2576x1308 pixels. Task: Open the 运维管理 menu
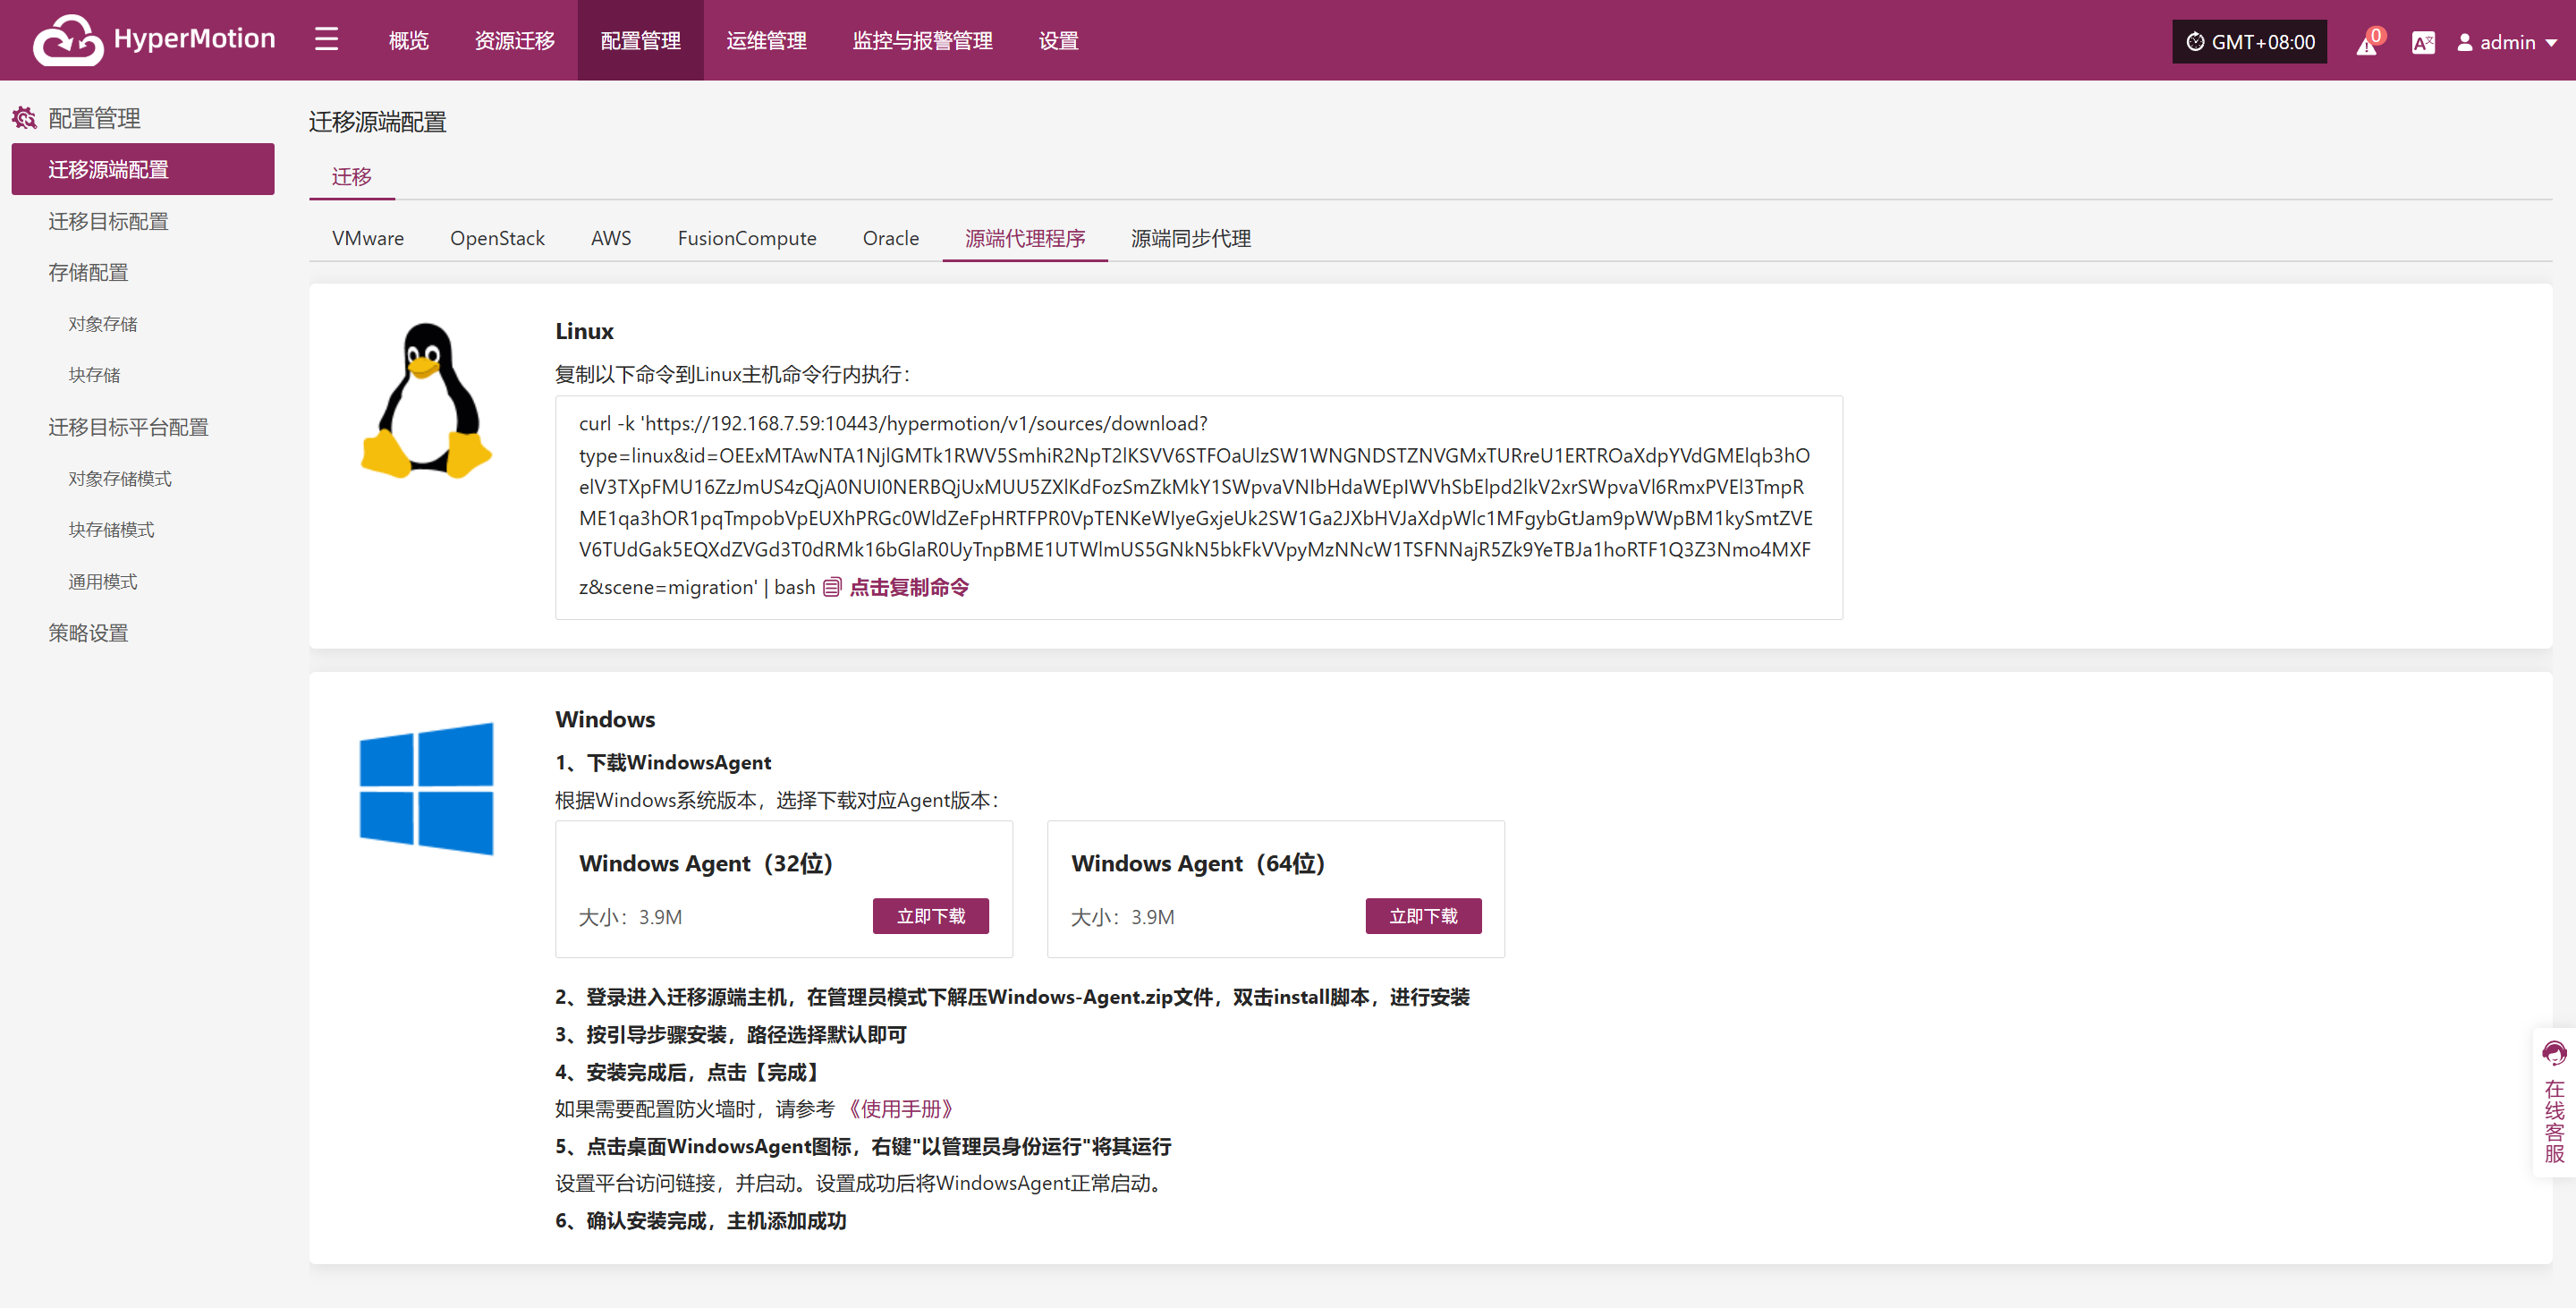766,40
